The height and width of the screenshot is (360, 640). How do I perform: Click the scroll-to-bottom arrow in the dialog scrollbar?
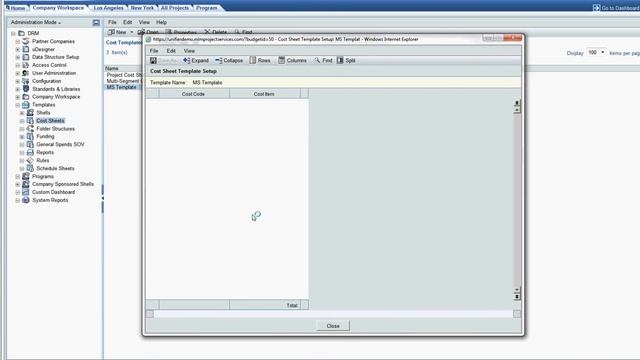tap(517, 297)
